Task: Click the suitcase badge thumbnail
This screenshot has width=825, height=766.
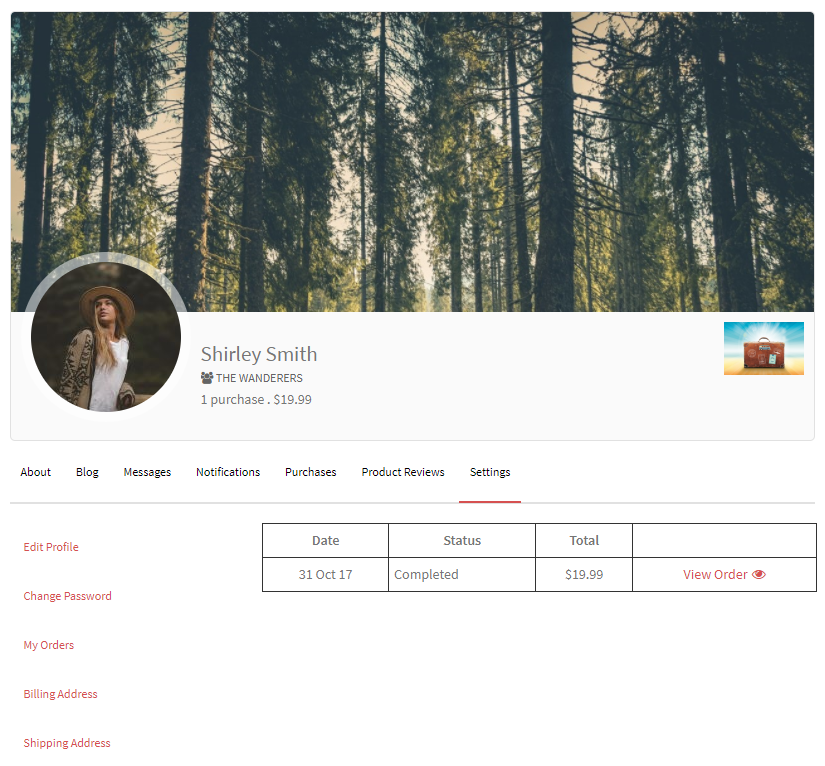Action: point(763,349)
